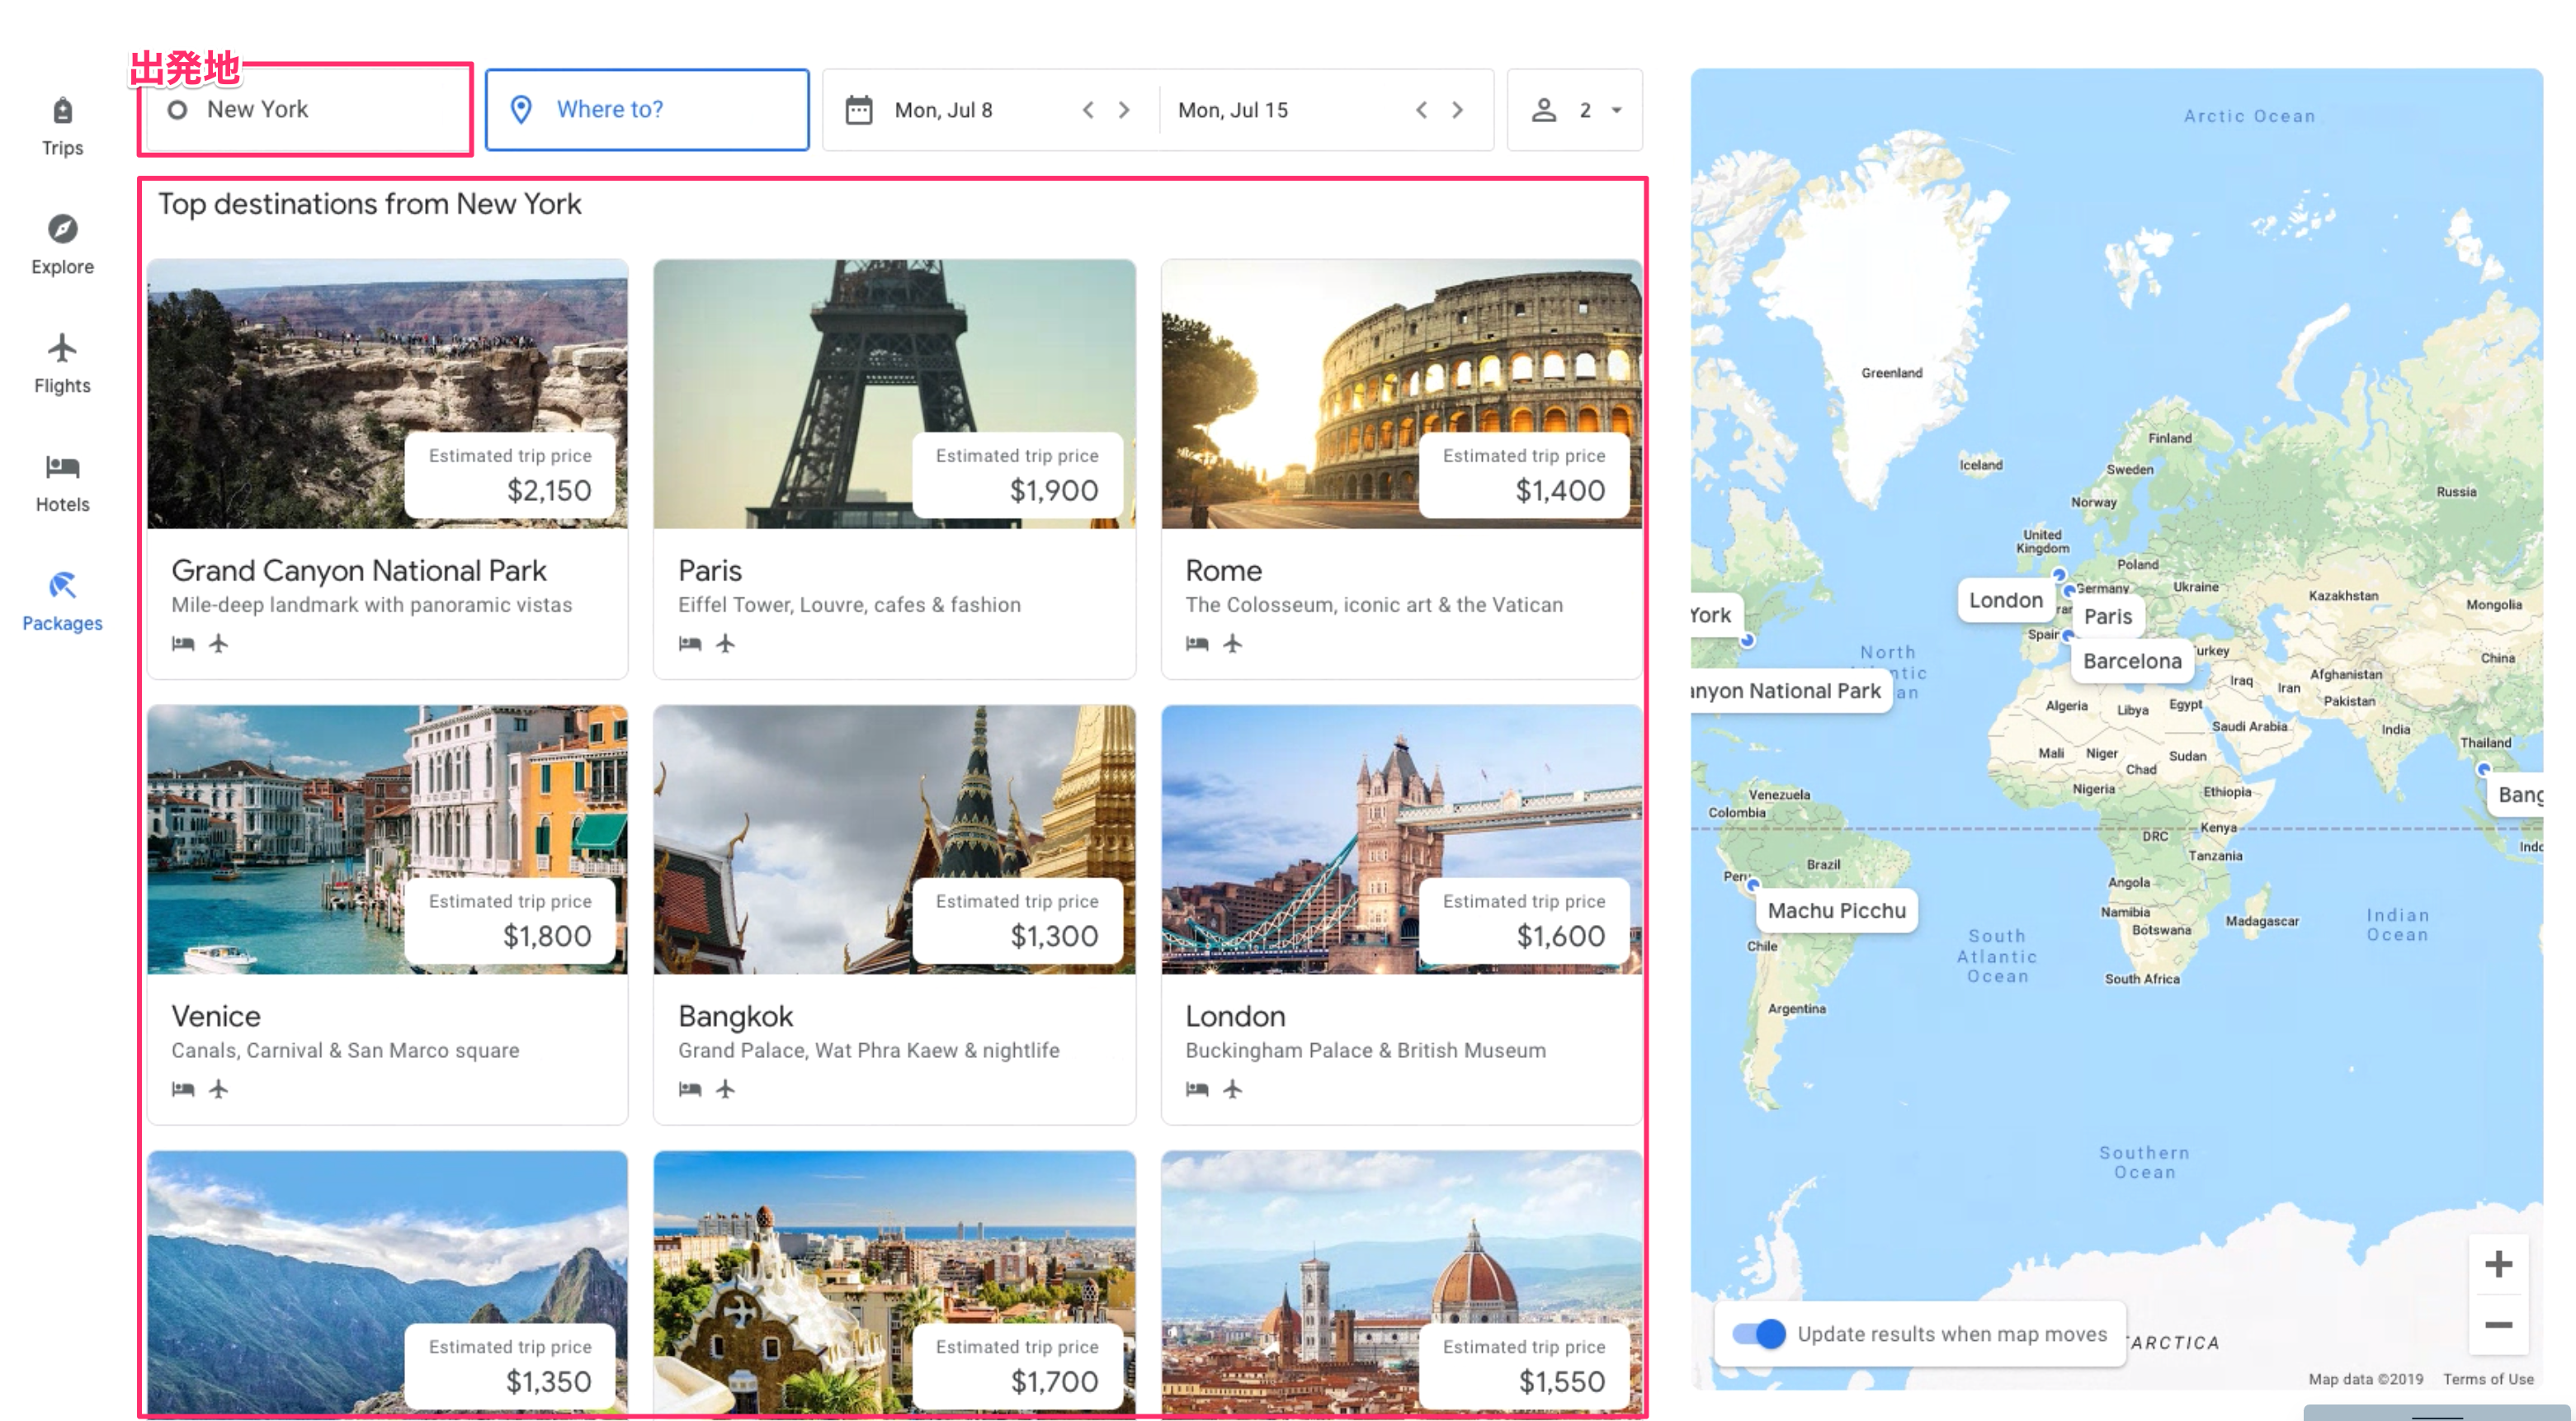Click hotel icon on Paris card
This screenshot has height=1421, width=2576.
click(x=690, y=644)
